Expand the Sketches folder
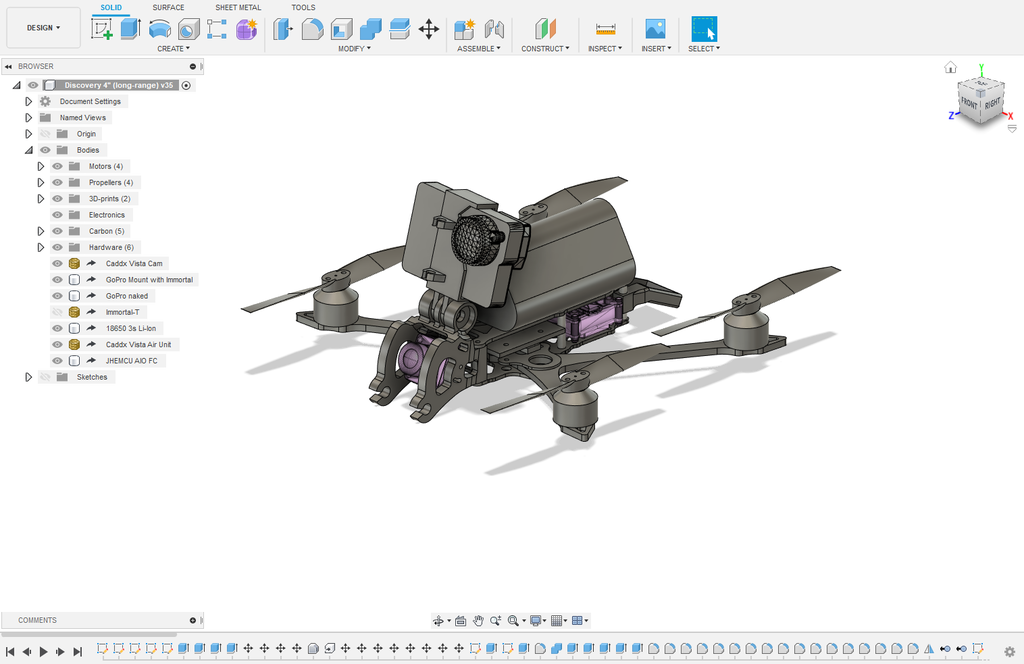 pos(29,377)
